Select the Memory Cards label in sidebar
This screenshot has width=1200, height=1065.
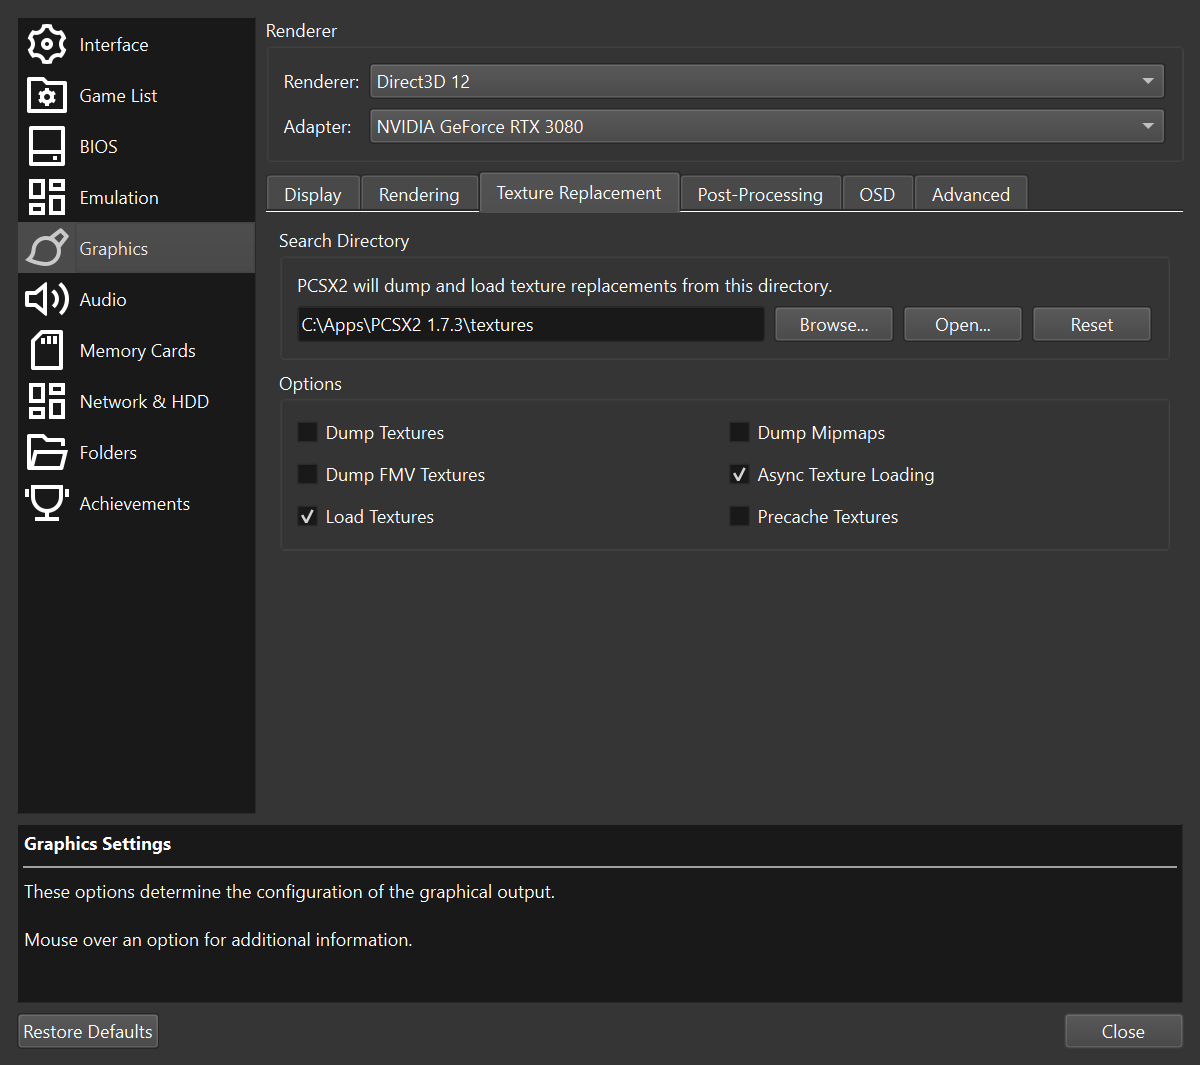(x=138, y=350)
